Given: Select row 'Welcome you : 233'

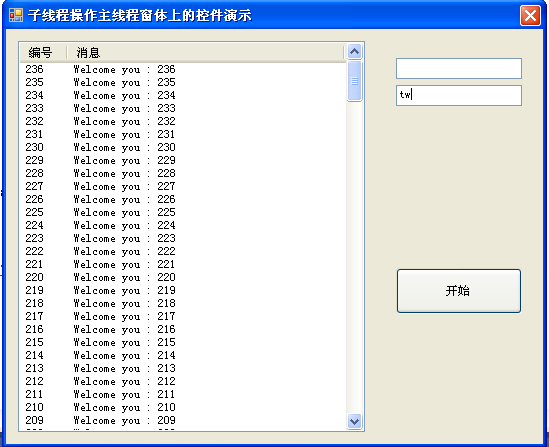Looking at the screenshot, I should pos(183,108).
